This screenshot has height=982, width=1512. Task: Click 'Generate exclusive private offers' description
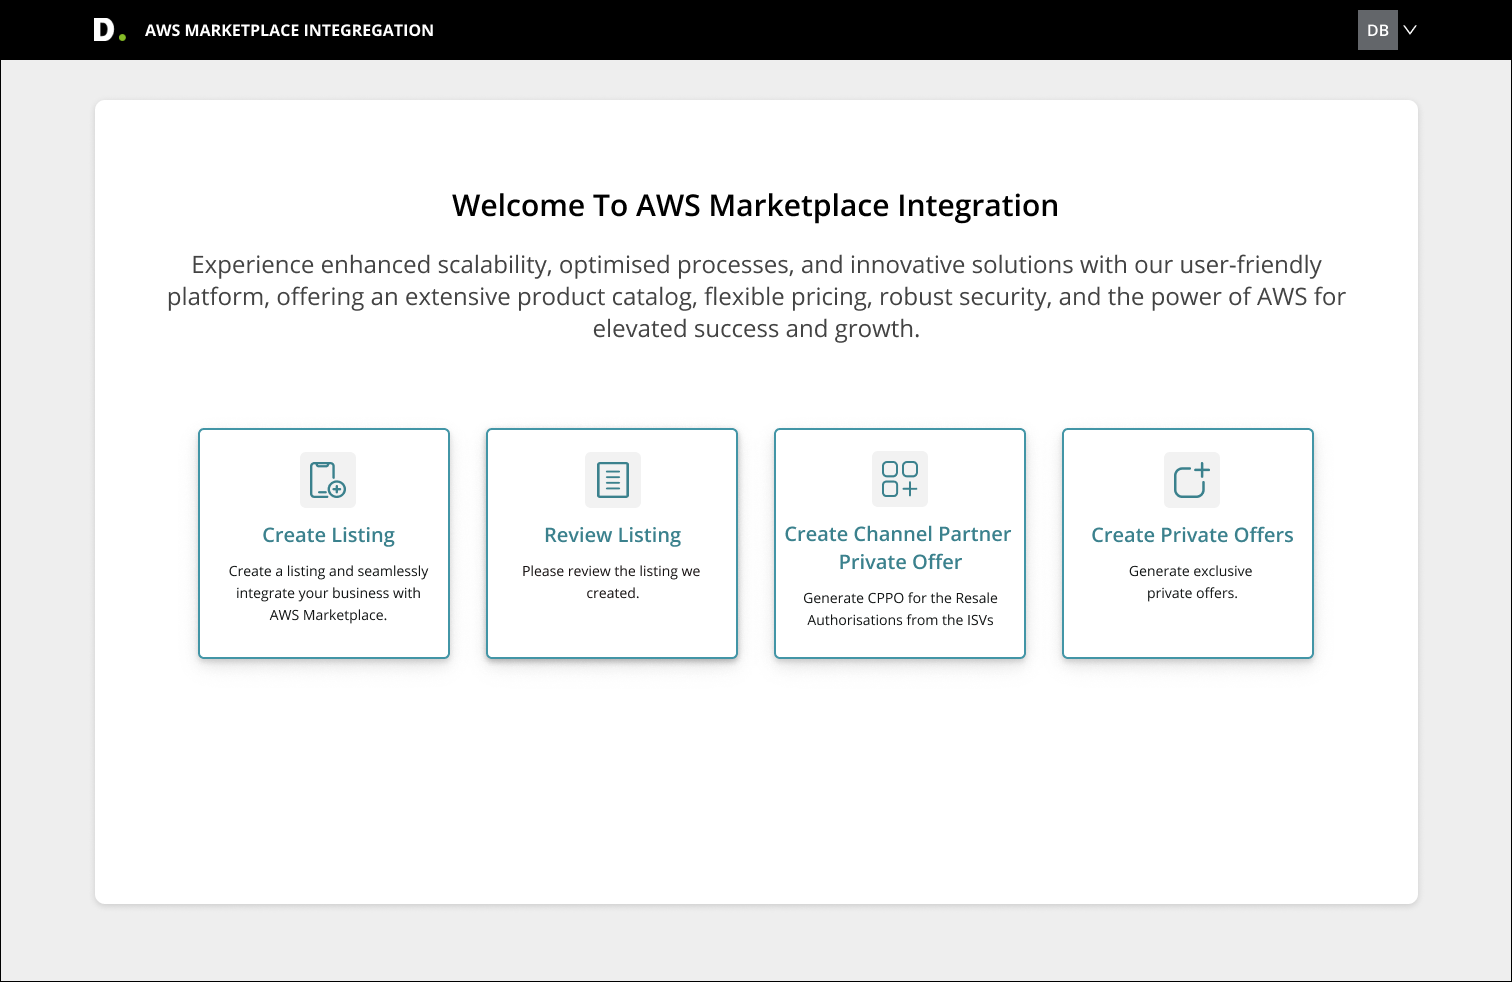pyautogui.click(x=1191, y=582)
